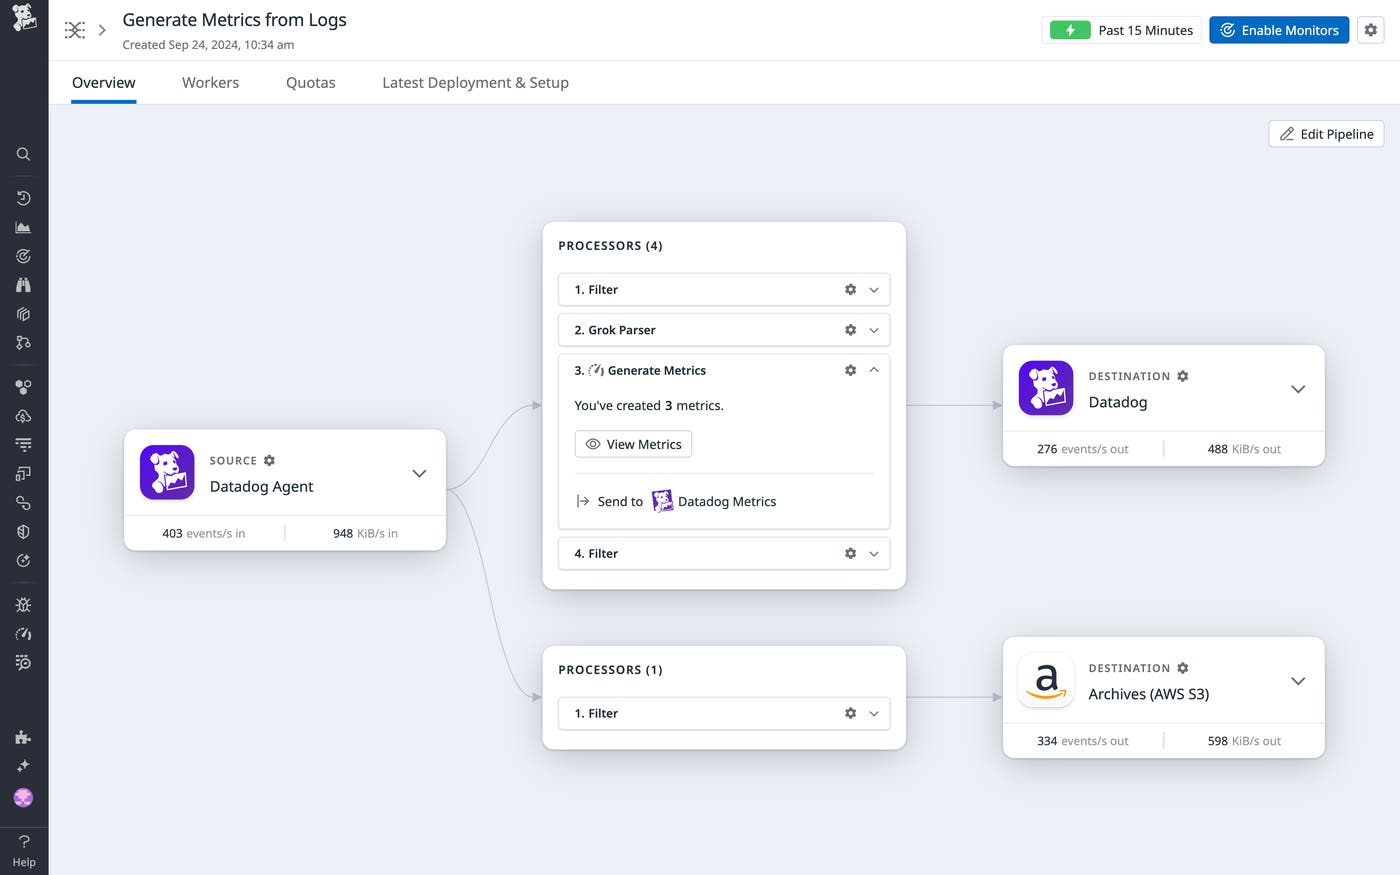Click the Datadog Agent source logo
The image size is (1400, 875).
tap(167, 472)
